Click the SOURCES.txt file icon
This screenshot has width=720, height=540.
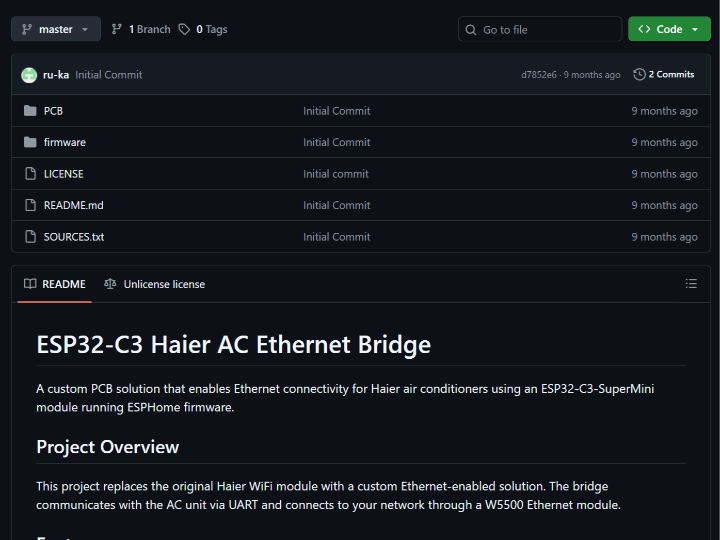click(30, 237)
